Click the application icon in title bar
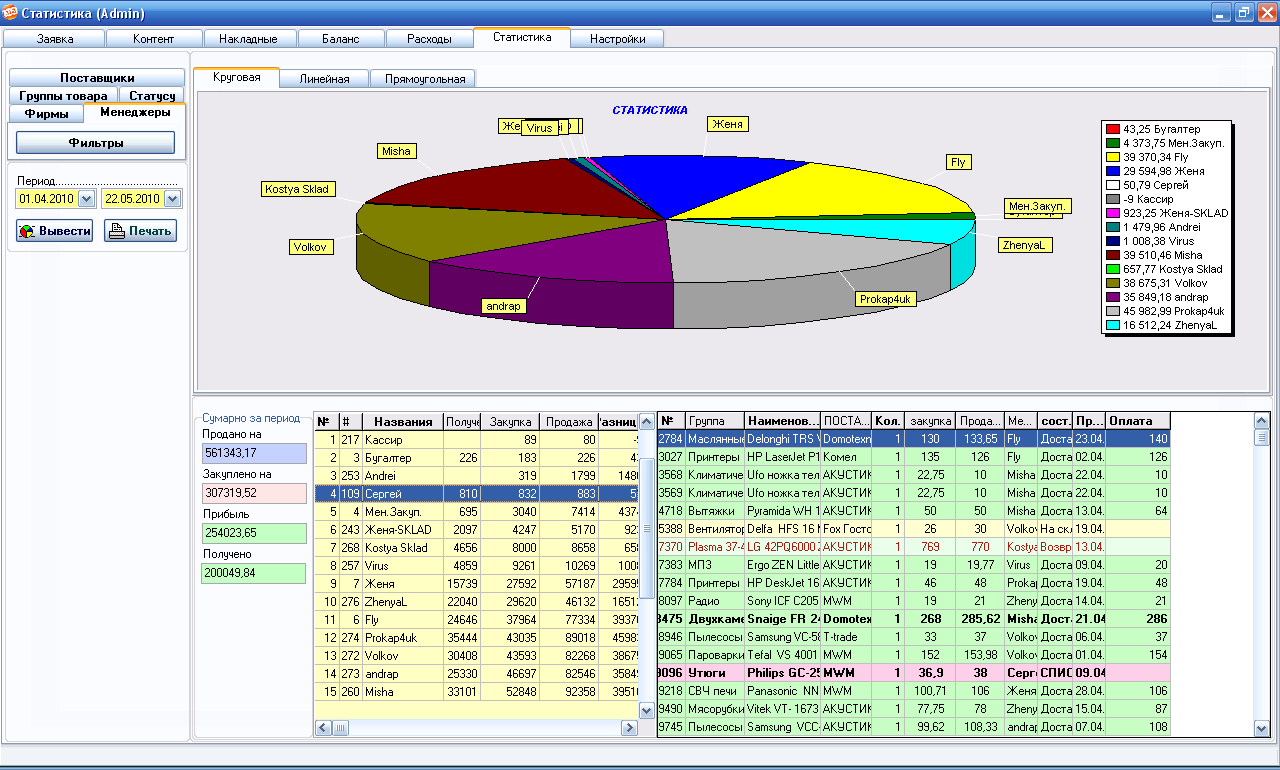The image size is (1280, 770). point(10,13)
